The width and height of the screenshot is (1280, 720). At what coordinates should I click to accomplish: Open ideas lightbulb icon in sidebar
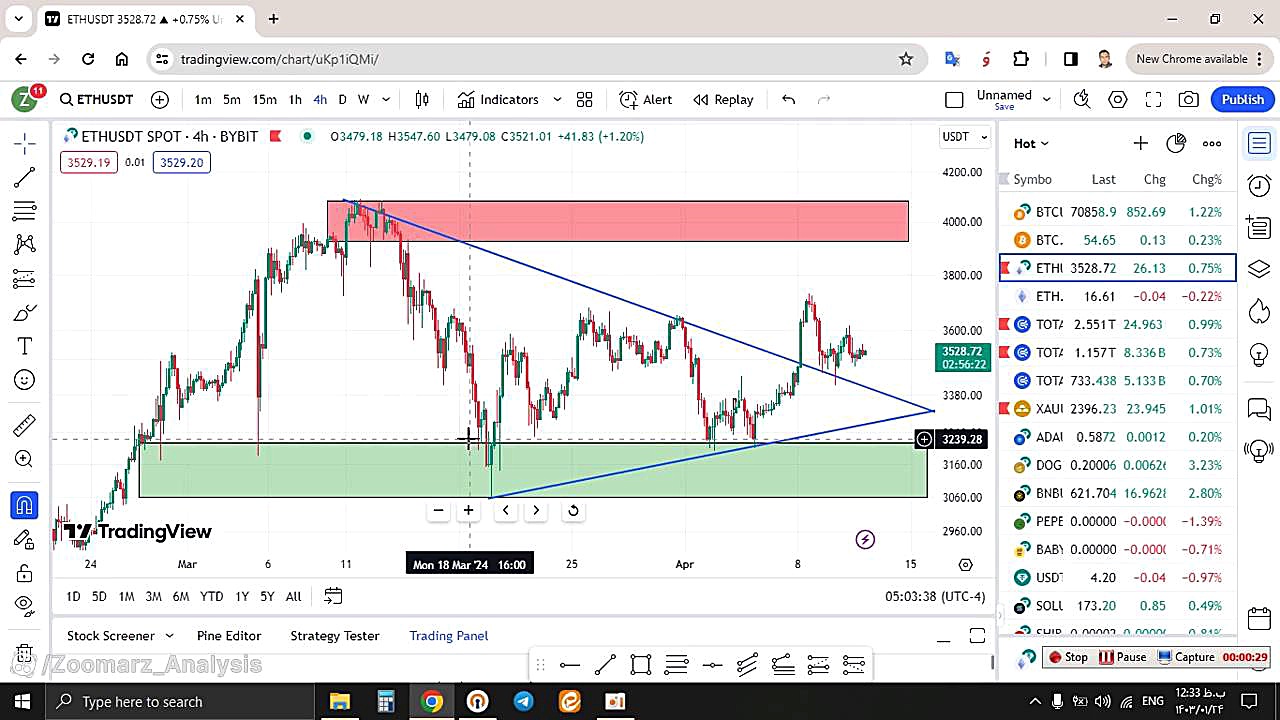click(1259, 353)
